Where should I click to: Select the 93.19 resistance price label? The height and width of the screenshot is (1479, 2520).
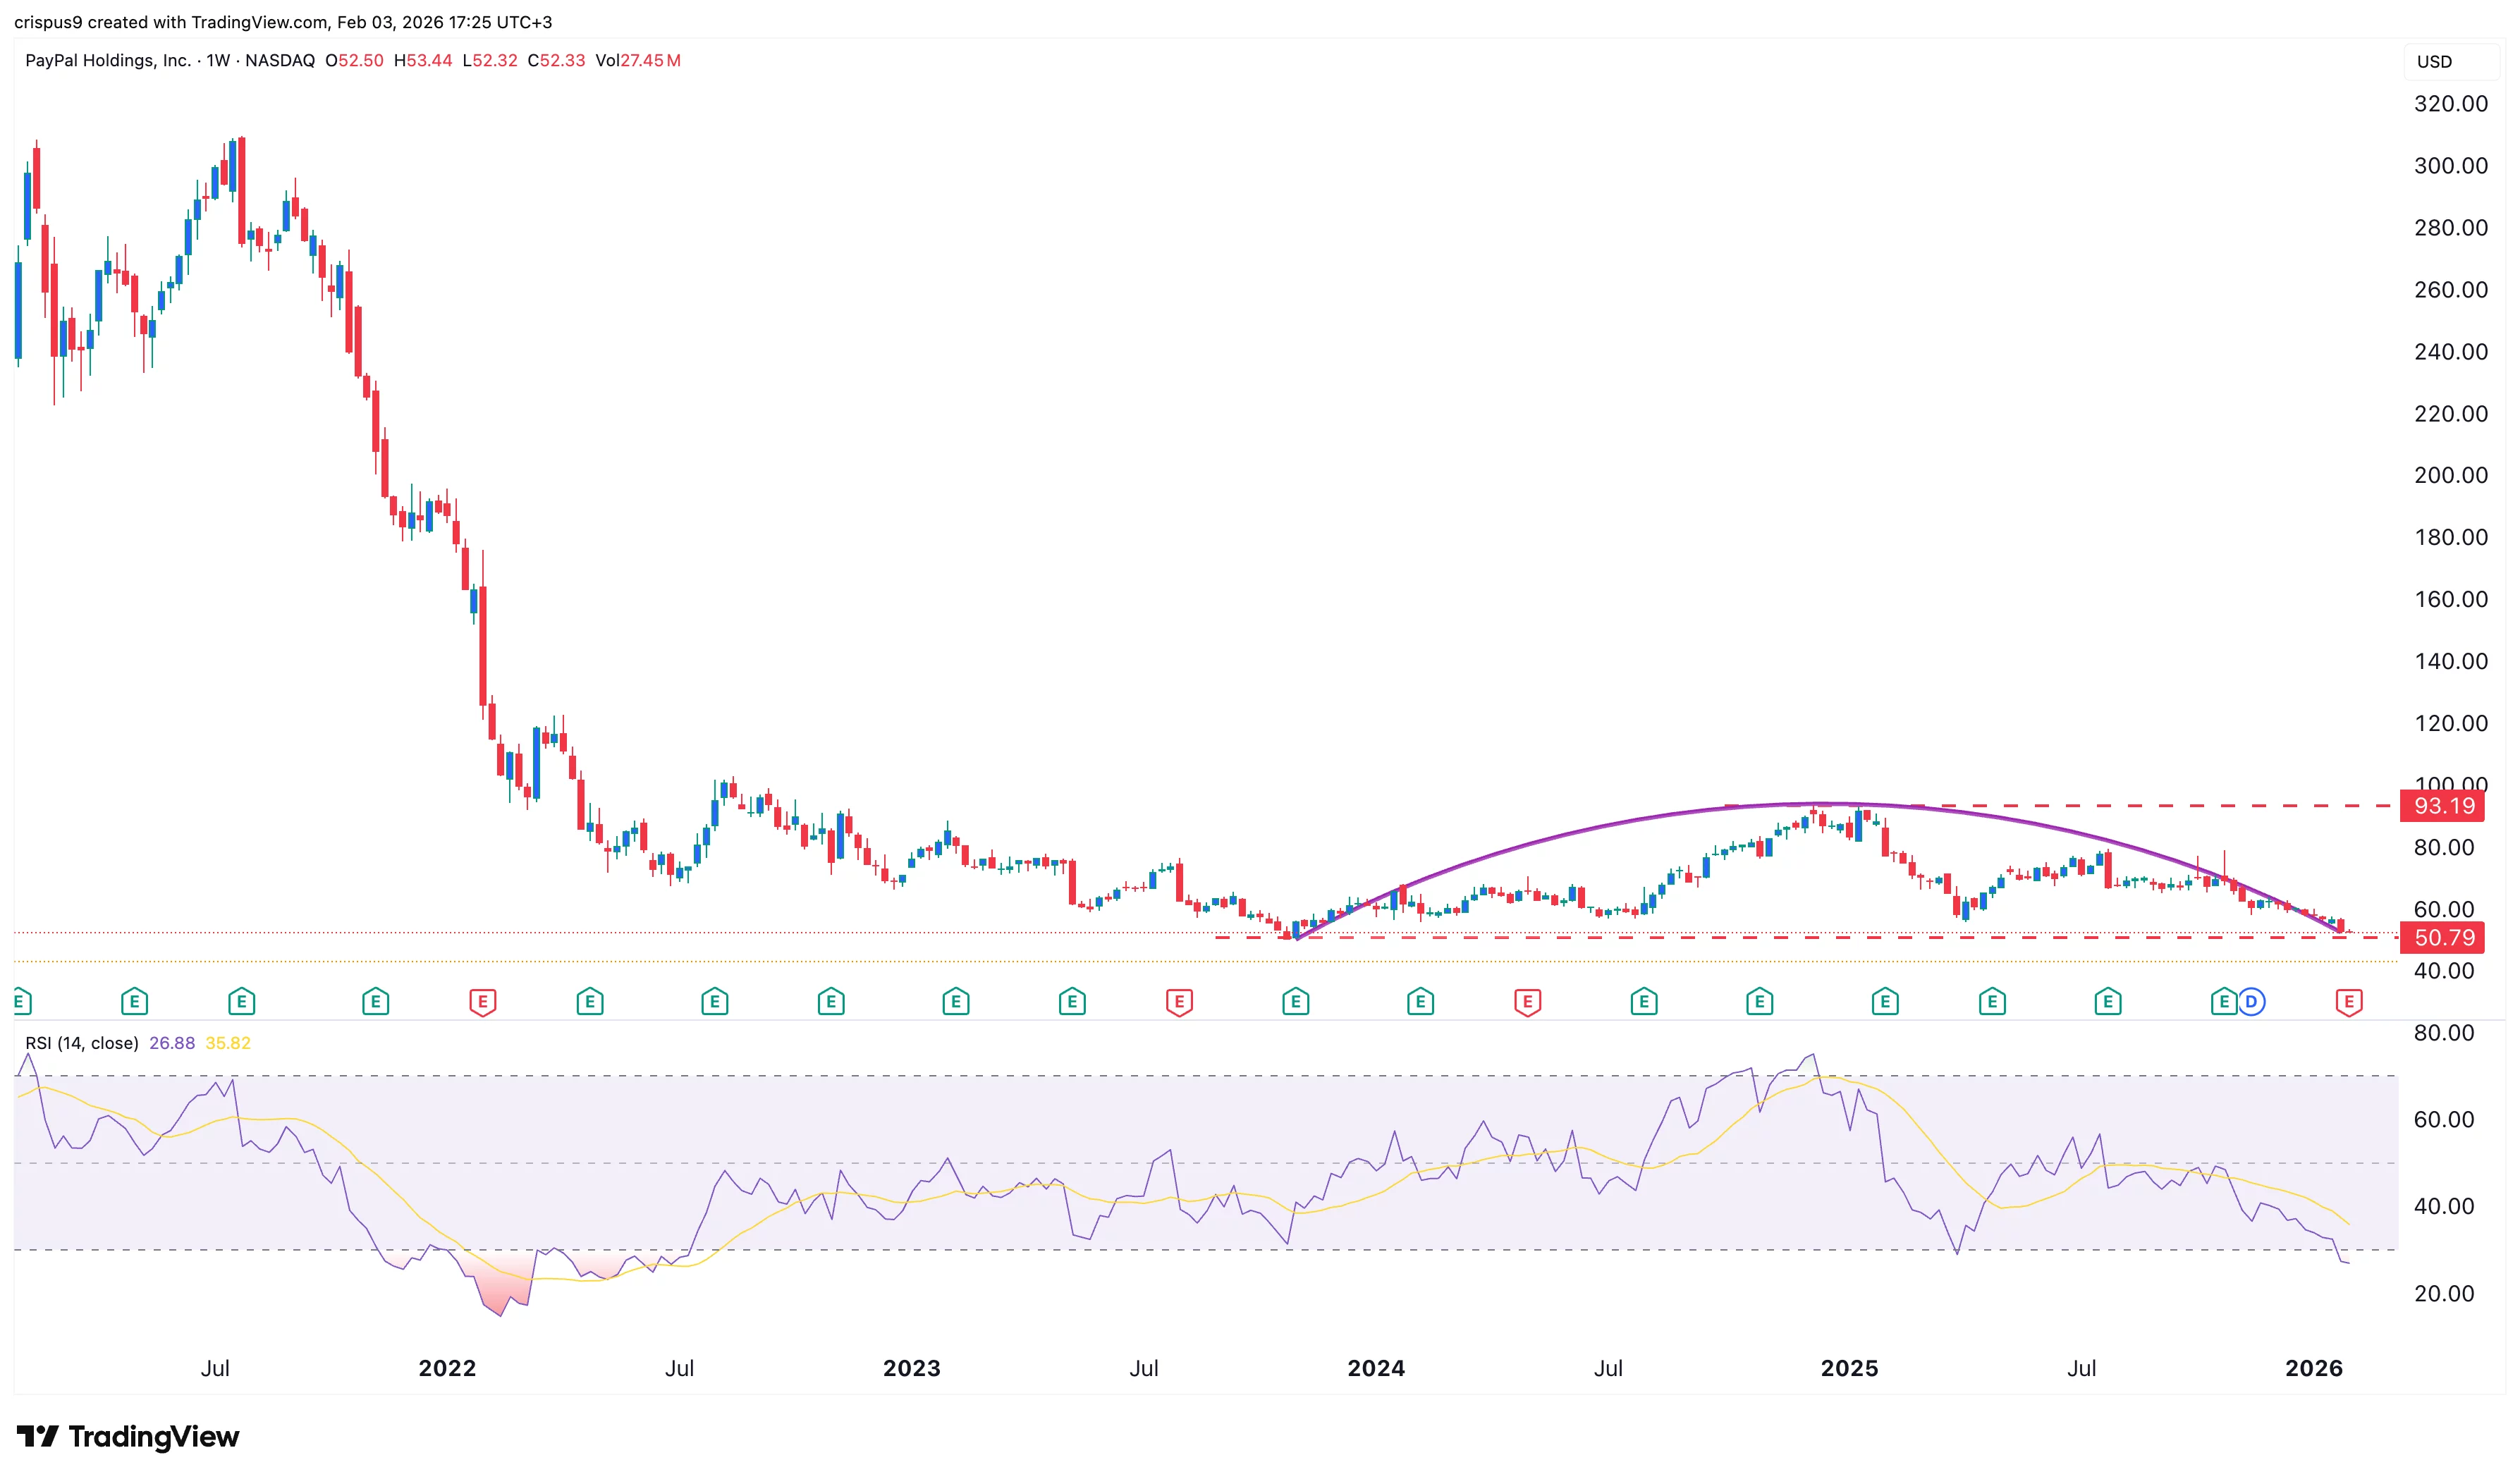tap(2443, 808)
